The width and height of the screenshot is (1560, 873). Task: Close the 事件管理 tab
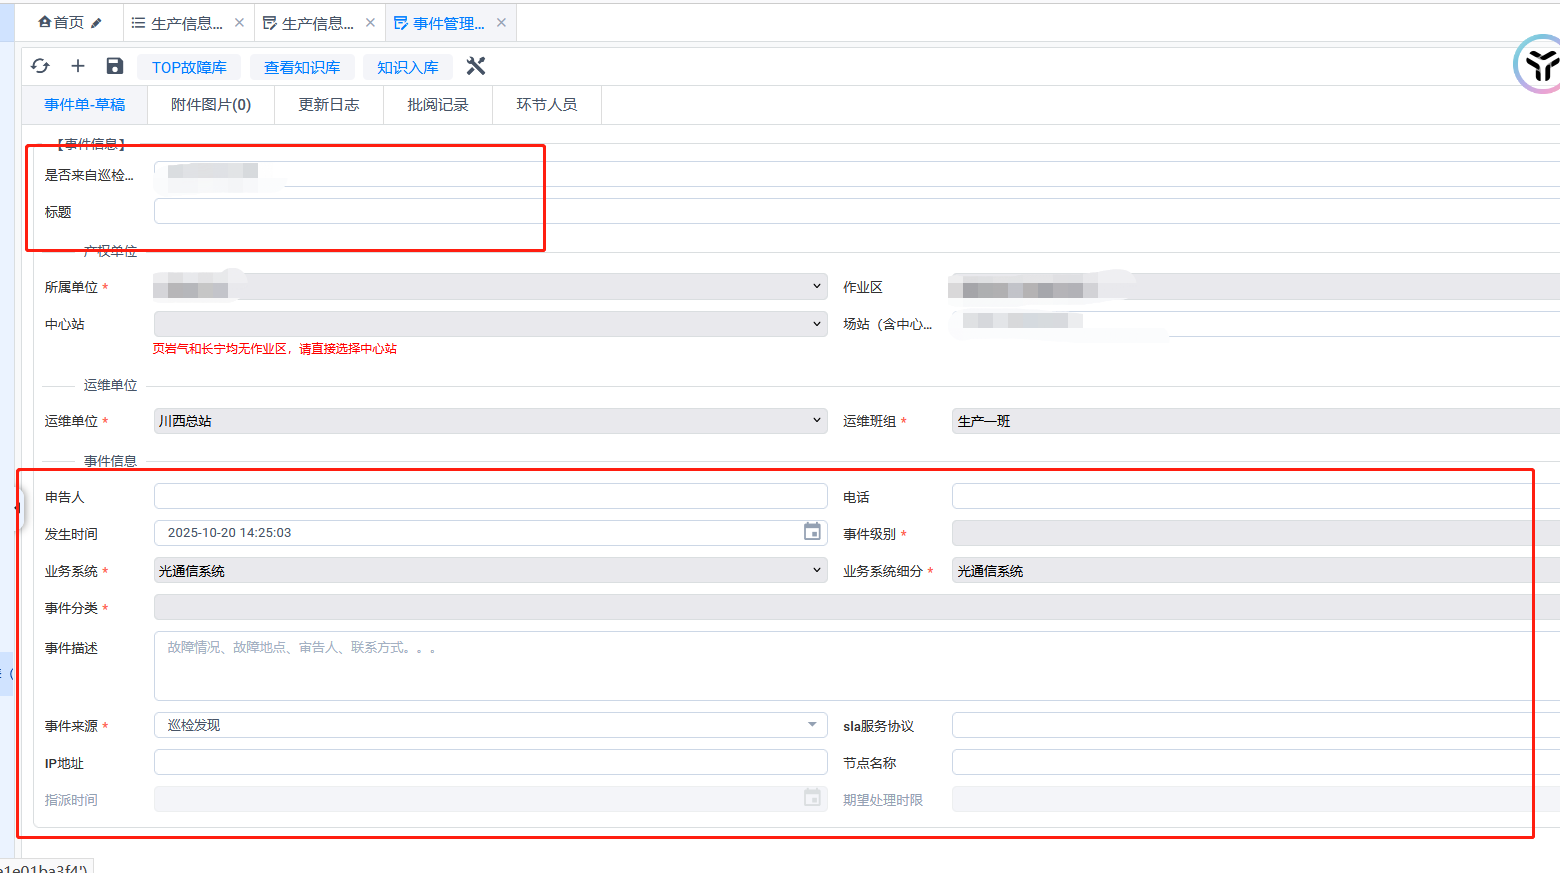[x=501, y=23]
